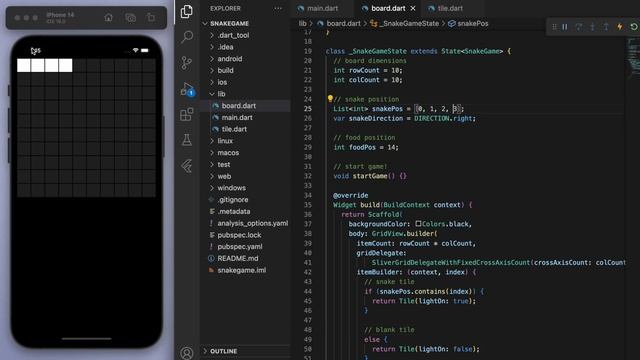Open the Source Control view
This screenshot has width=640, height=360.
(x=187, y=62)
